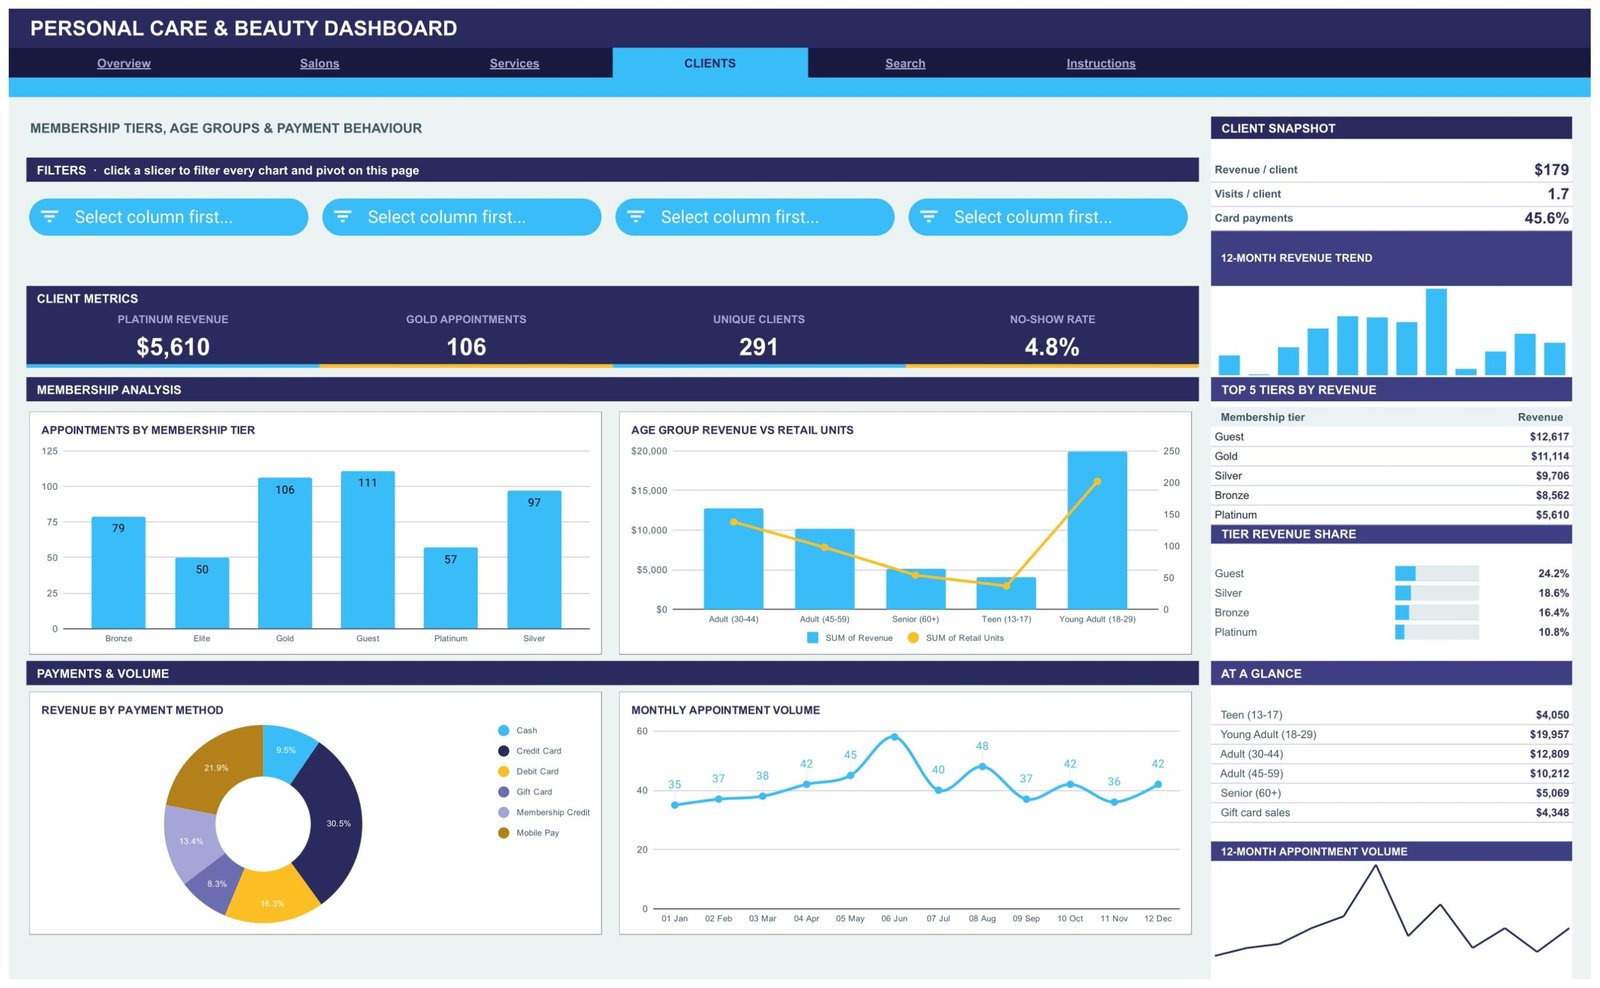Click the Search navigation tab
1600x988 pixels.
(x=905, y=63)
